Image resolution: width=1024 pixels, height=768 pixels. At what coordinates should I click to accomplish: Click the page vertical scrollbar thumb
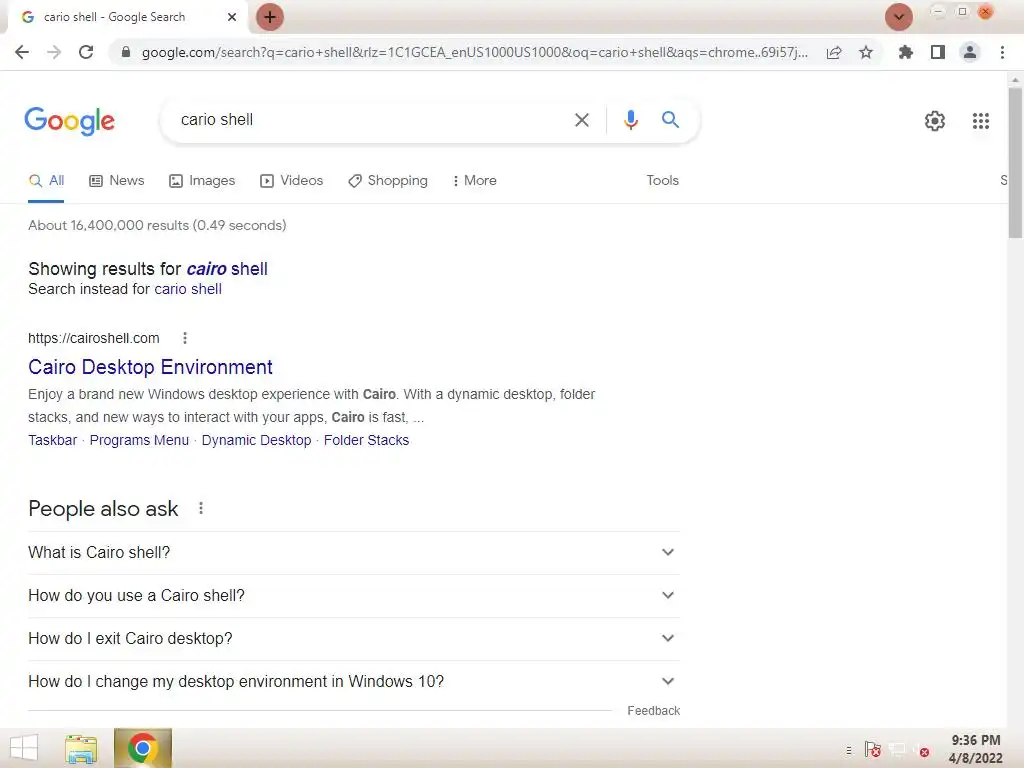click(1015, 163)
